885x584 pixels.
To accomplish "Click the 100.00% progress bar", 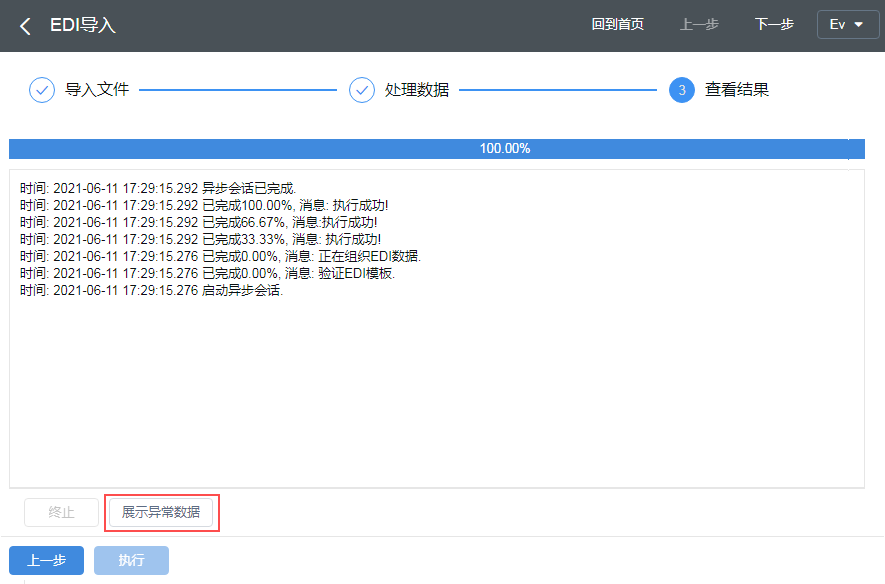I will pyautogui.click(x=436, y=149).
